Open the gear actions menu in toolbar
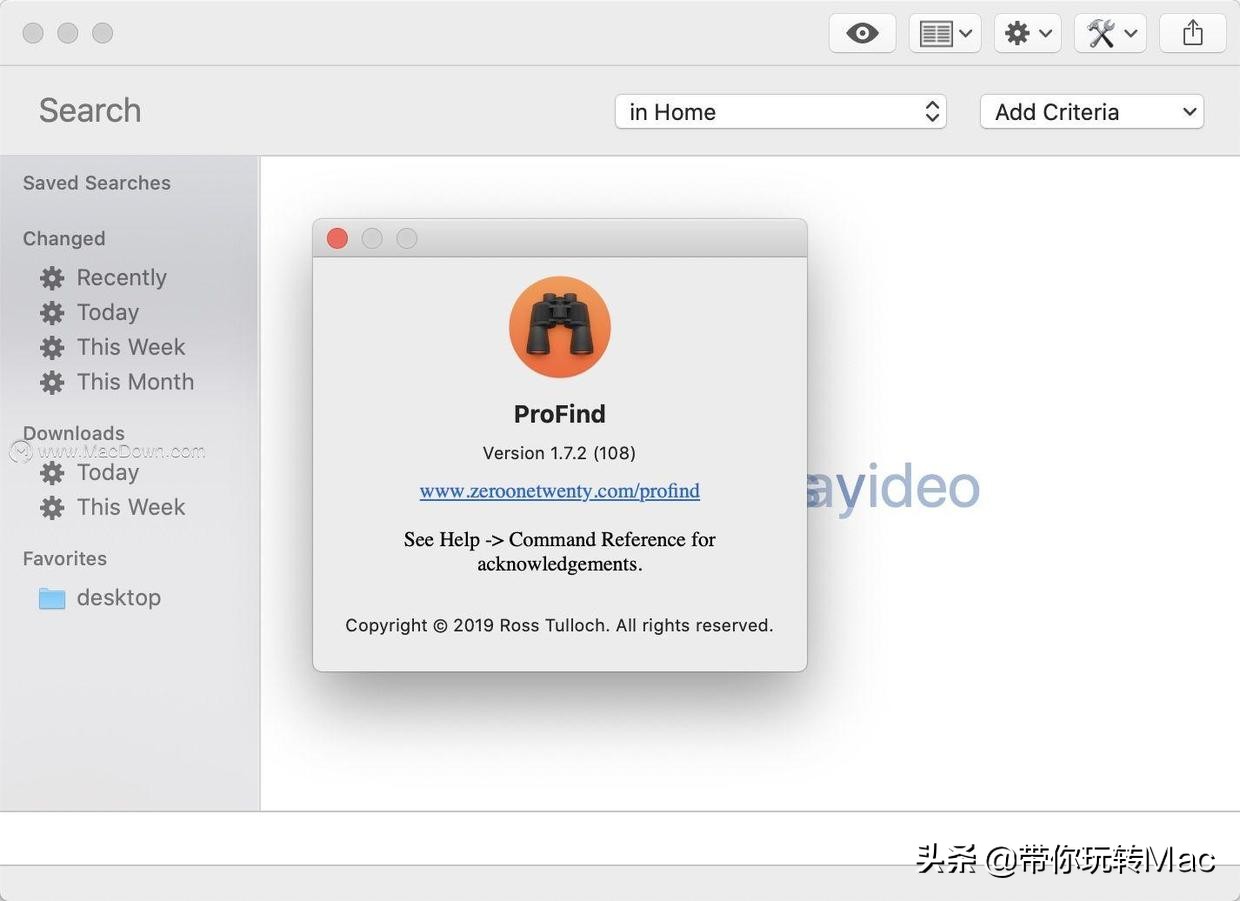This screenshot has width=1240, height=901. click(1028, 34)
